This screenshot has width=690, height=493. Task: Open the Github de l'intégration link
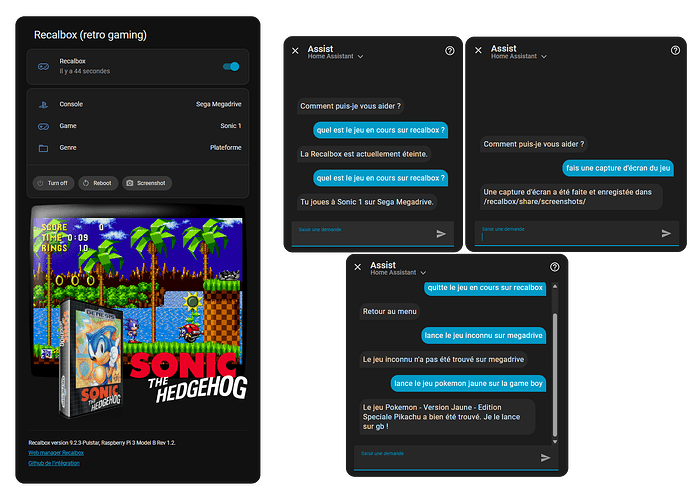coord(54,463)
